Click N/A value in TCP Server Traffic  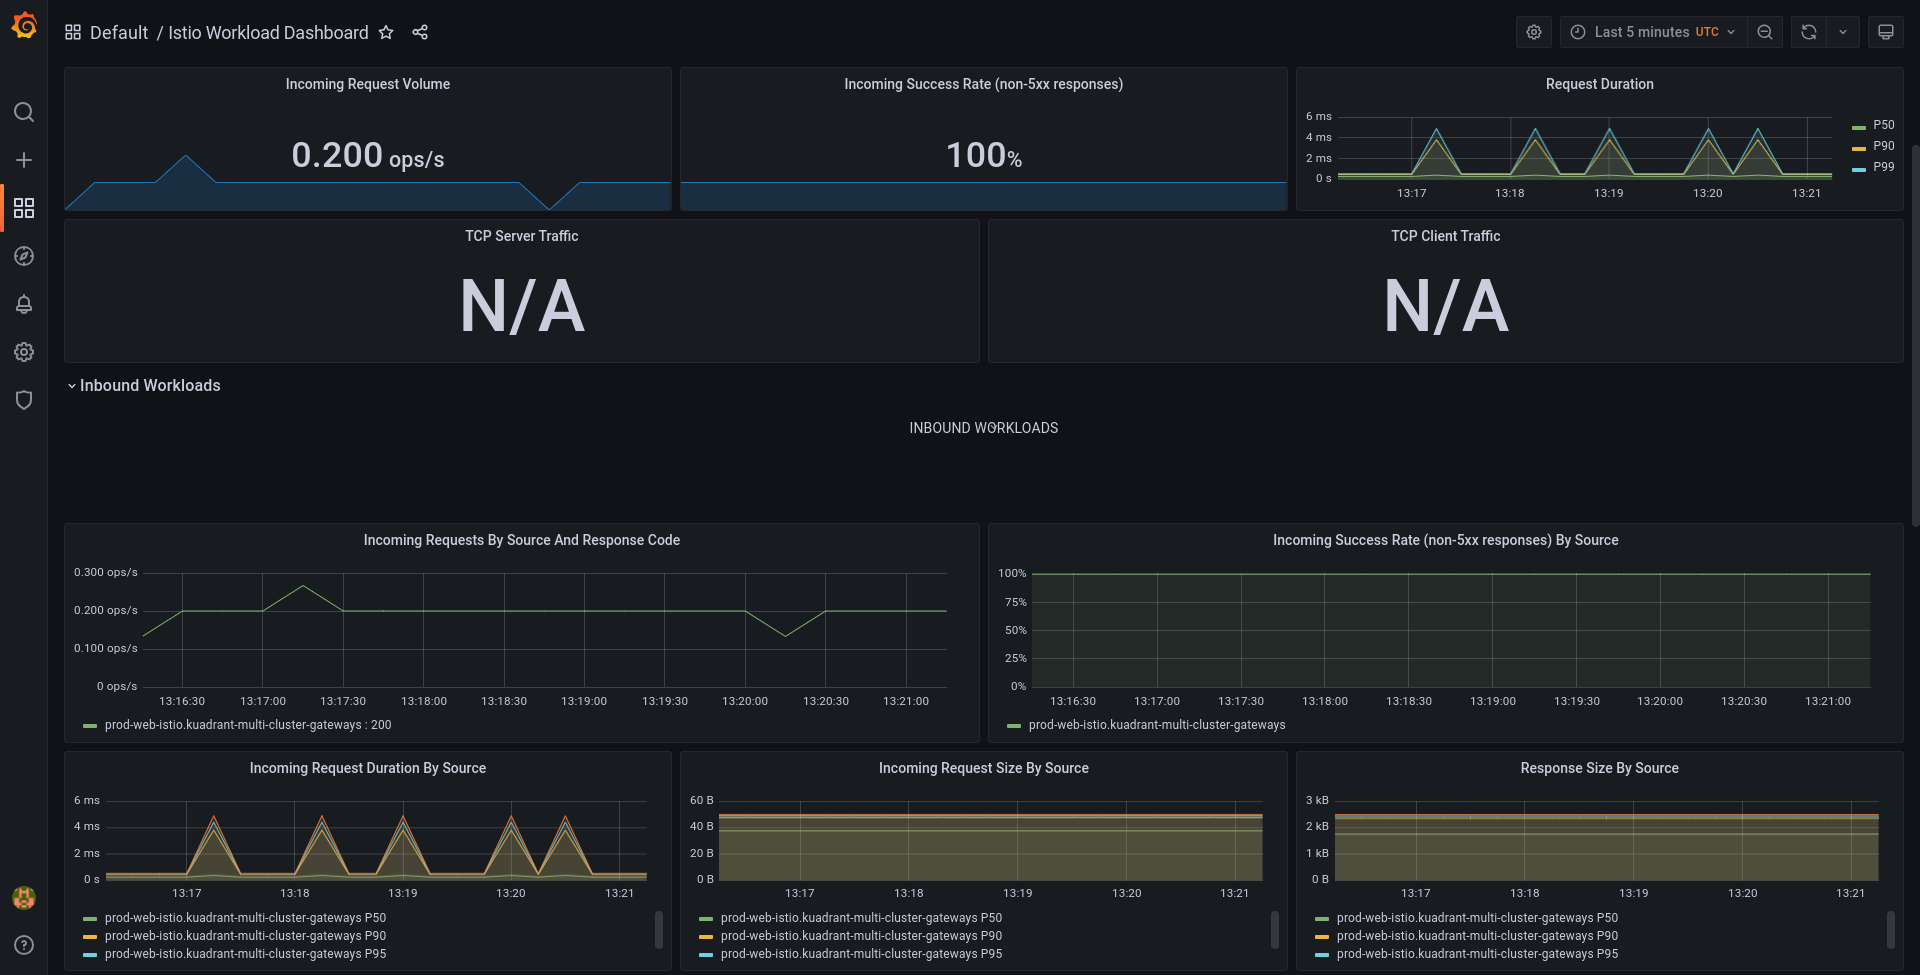click(522, 306)
